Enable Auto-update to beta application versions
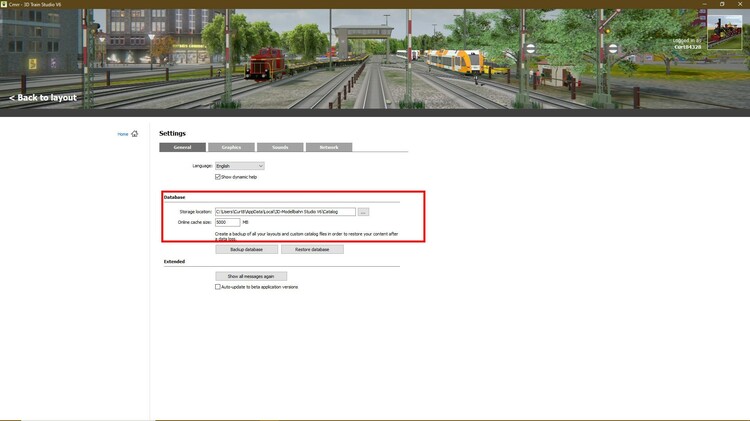The image size is (750, 421). click(218, 287)
